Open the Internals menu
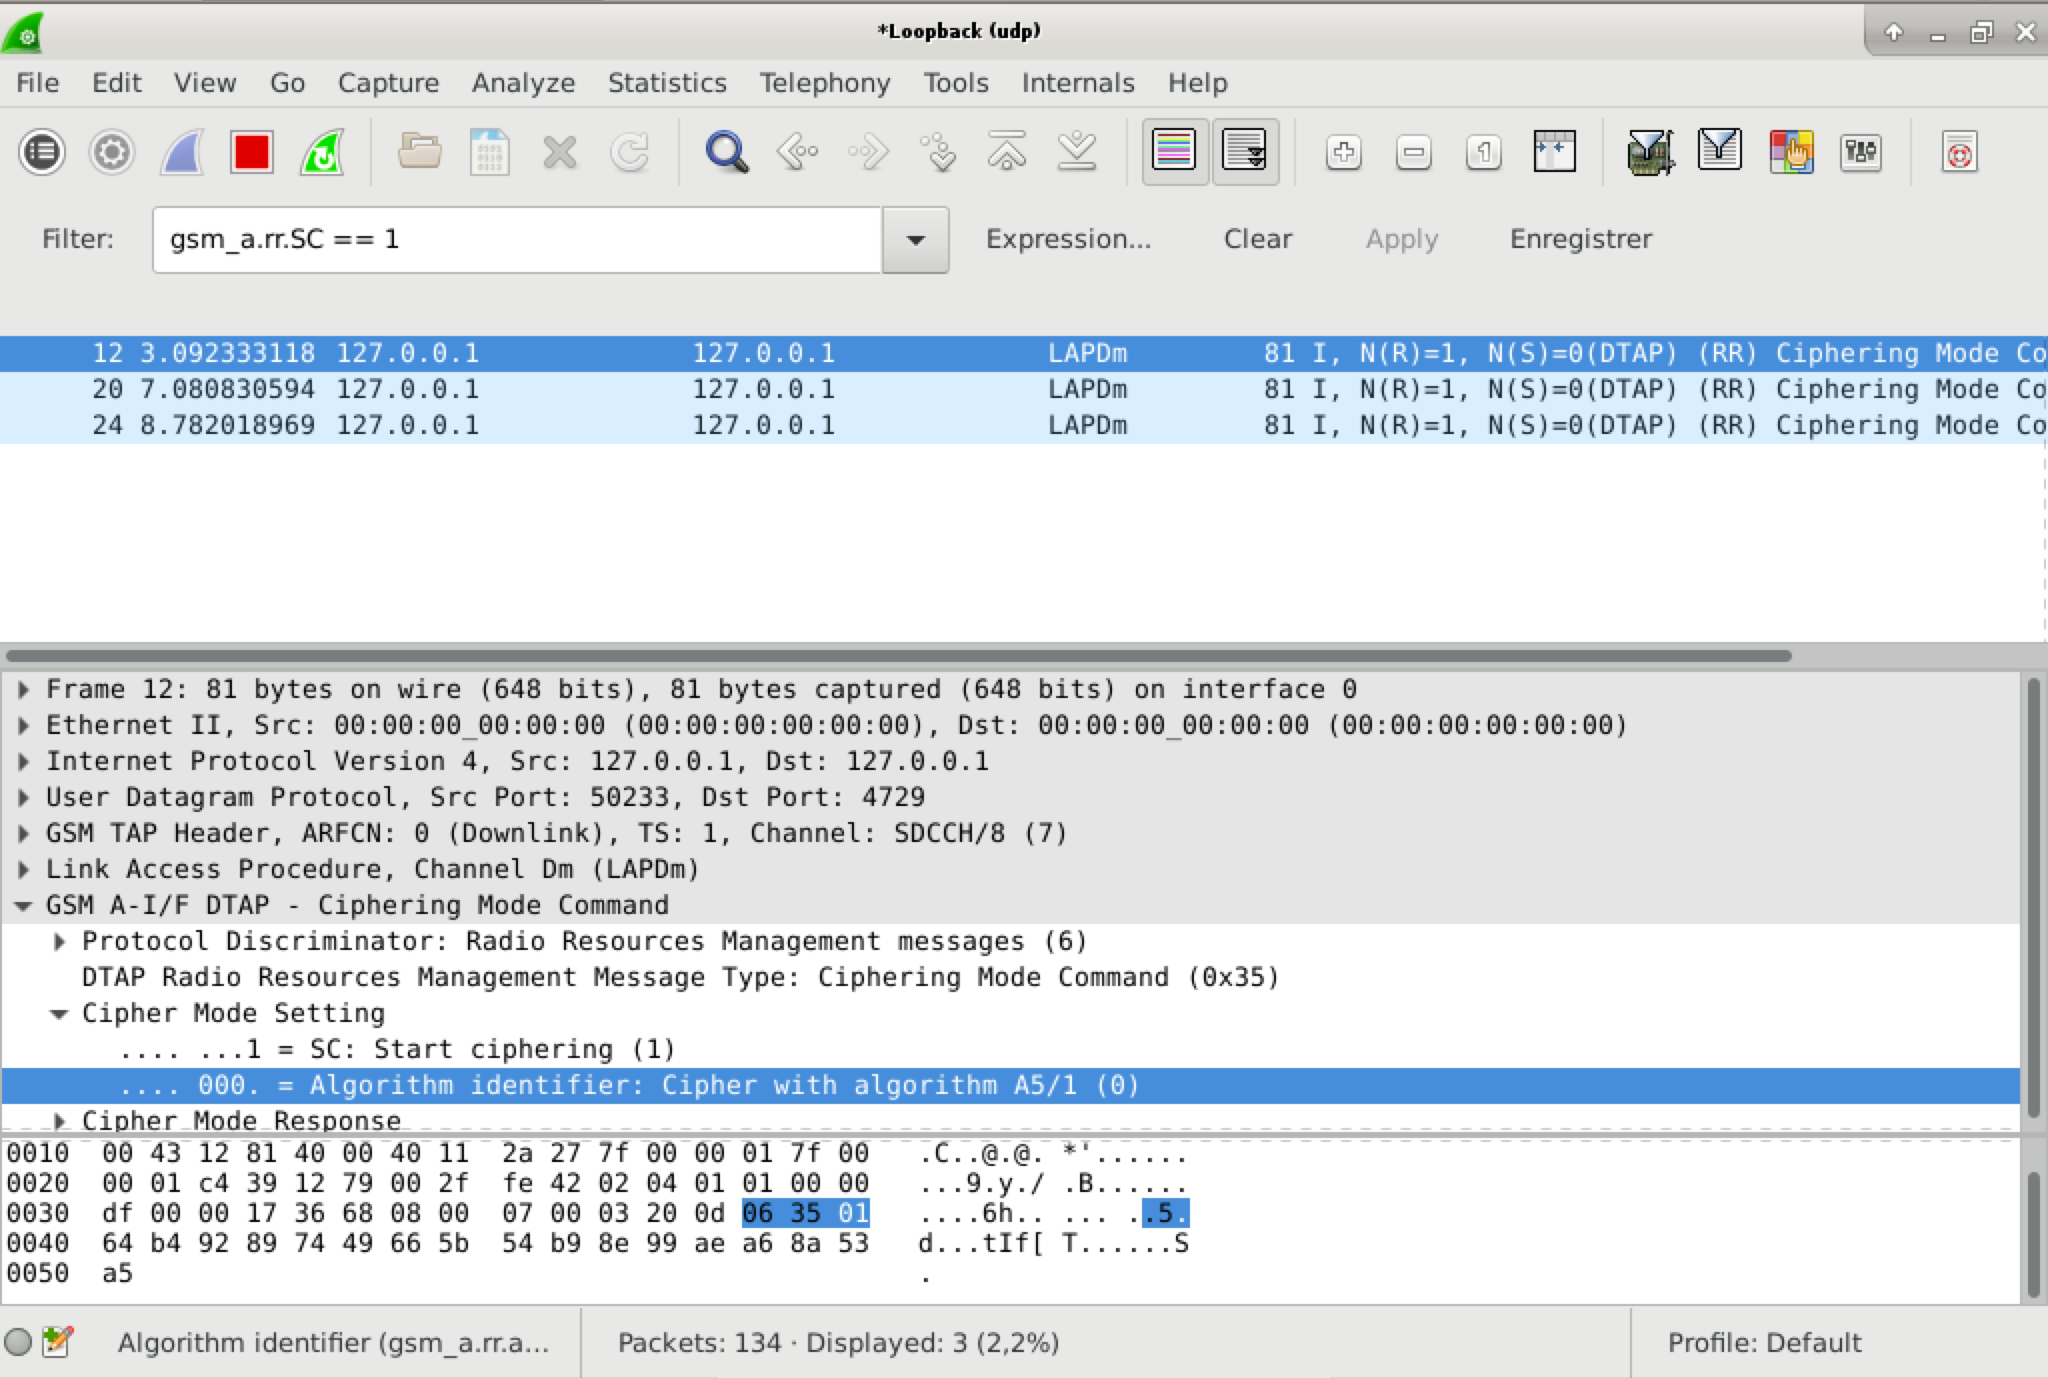 1078,83
